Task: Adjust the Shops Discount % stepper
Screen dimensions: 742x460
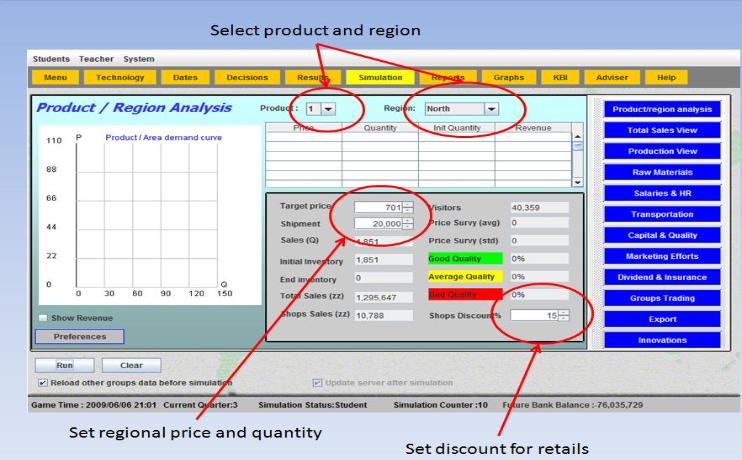Action: (564, 315)
